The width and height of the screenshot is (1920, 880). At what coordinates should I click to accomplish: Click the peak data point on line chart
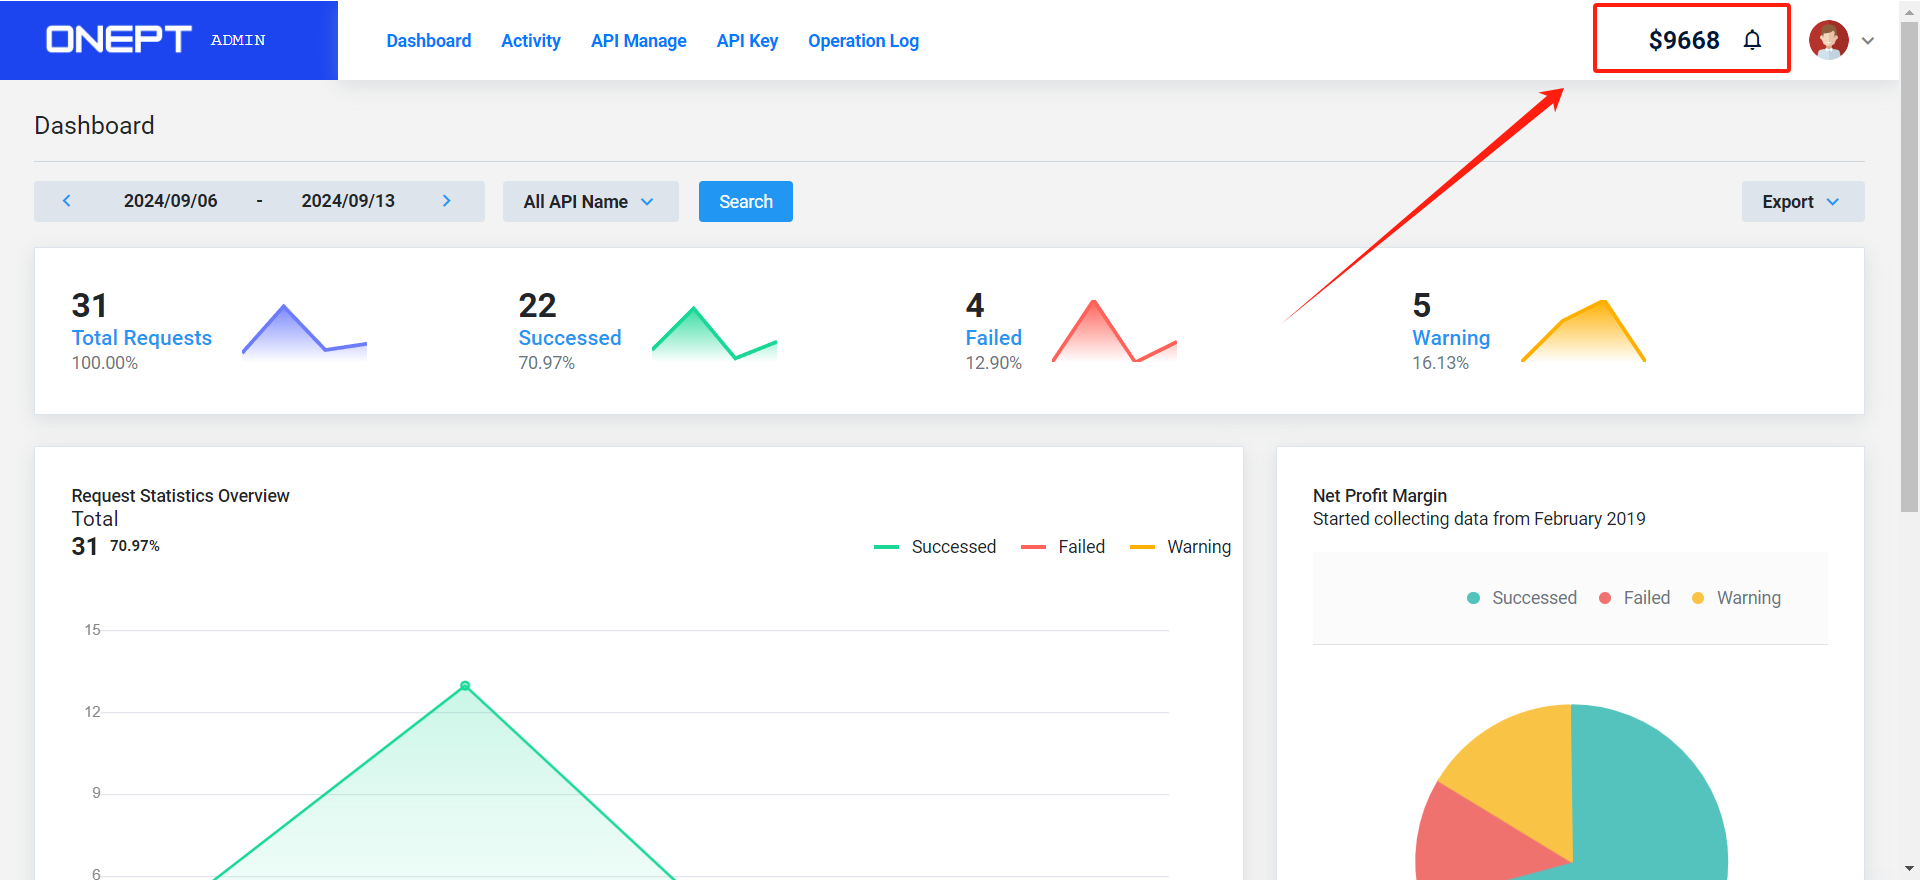pos(465,686)
